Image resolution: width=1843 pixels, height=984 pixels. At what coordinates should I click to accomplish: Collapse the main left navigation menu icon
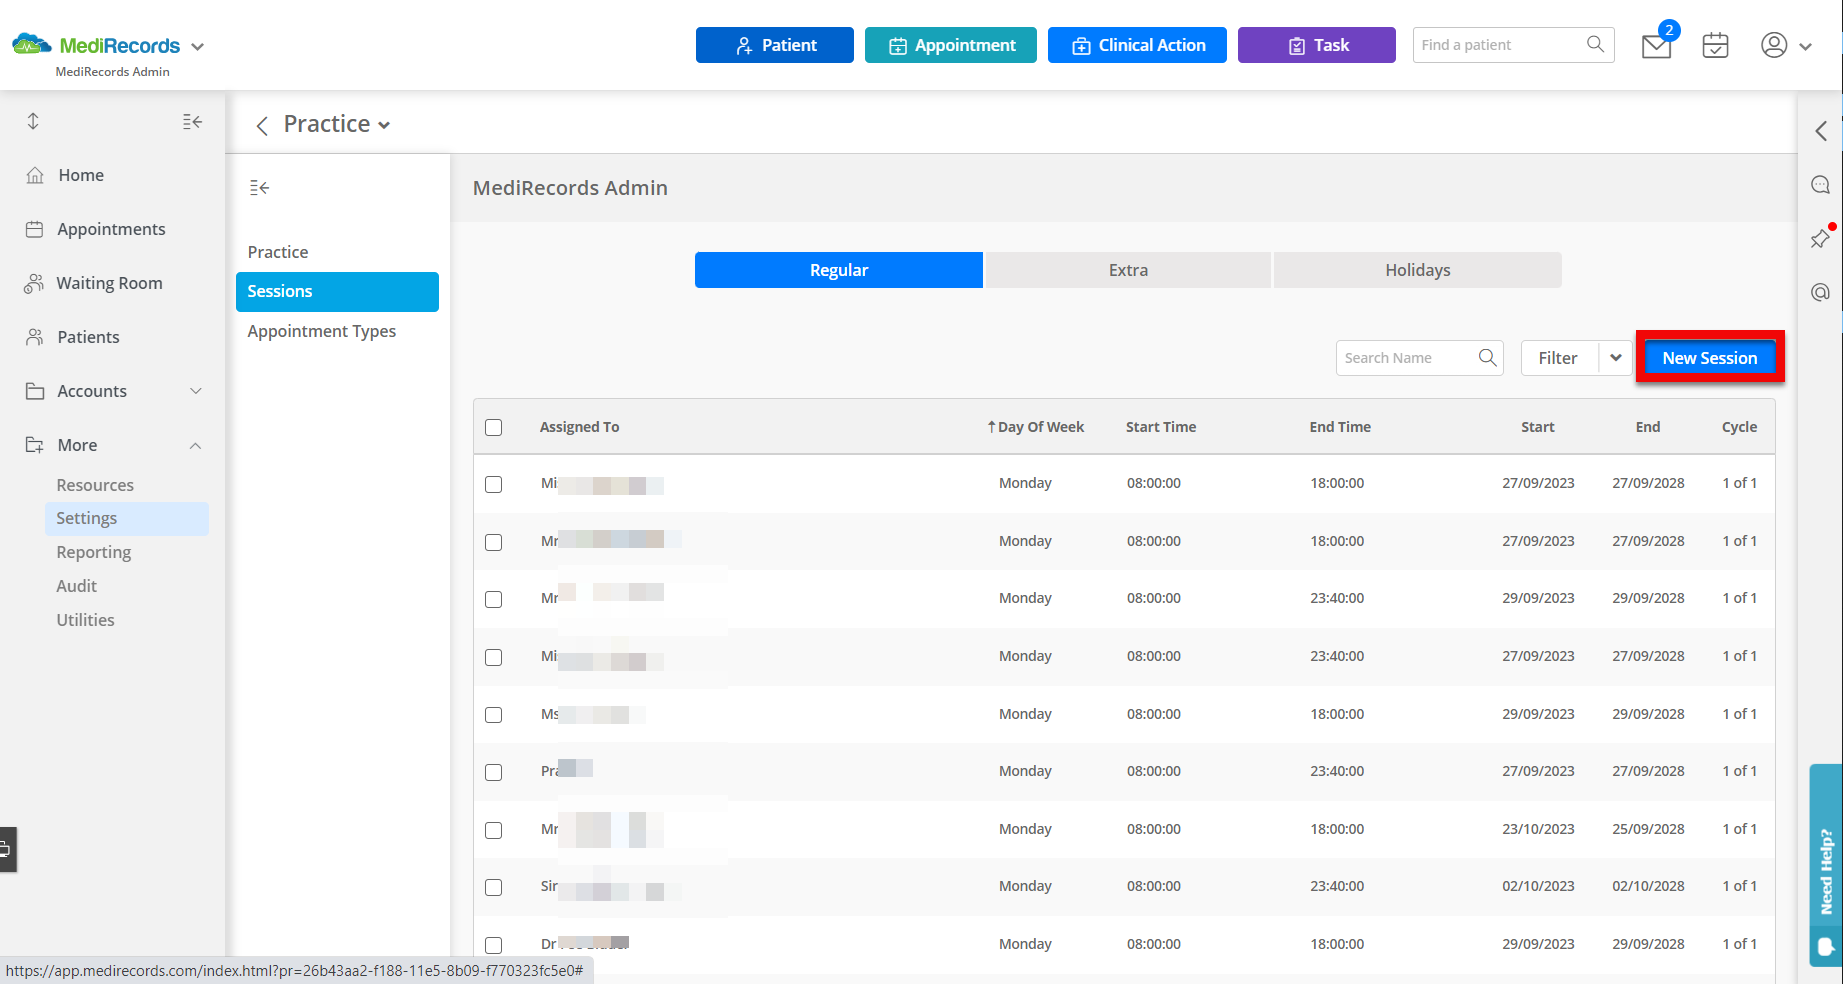(x=192, y=121)
